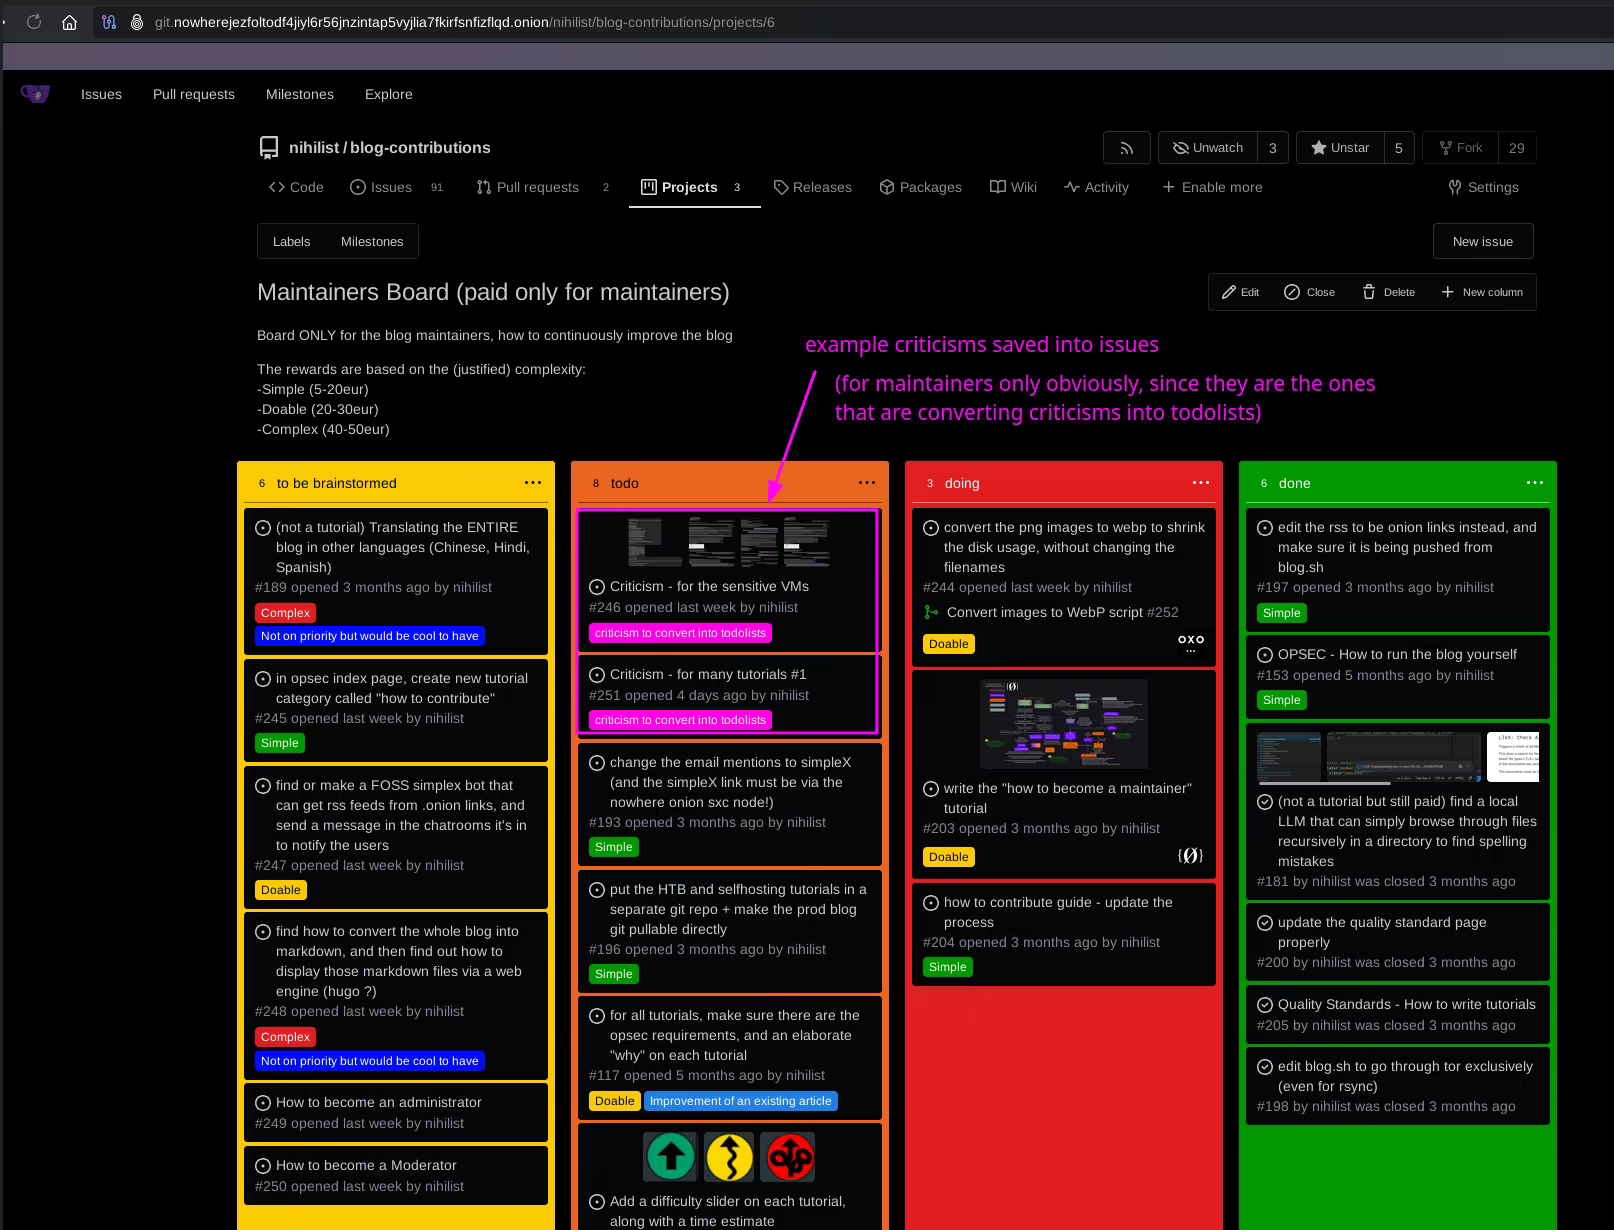Expand the 'done' column ellipsis menu
1614x1230 pixels.
(1535, 483)
